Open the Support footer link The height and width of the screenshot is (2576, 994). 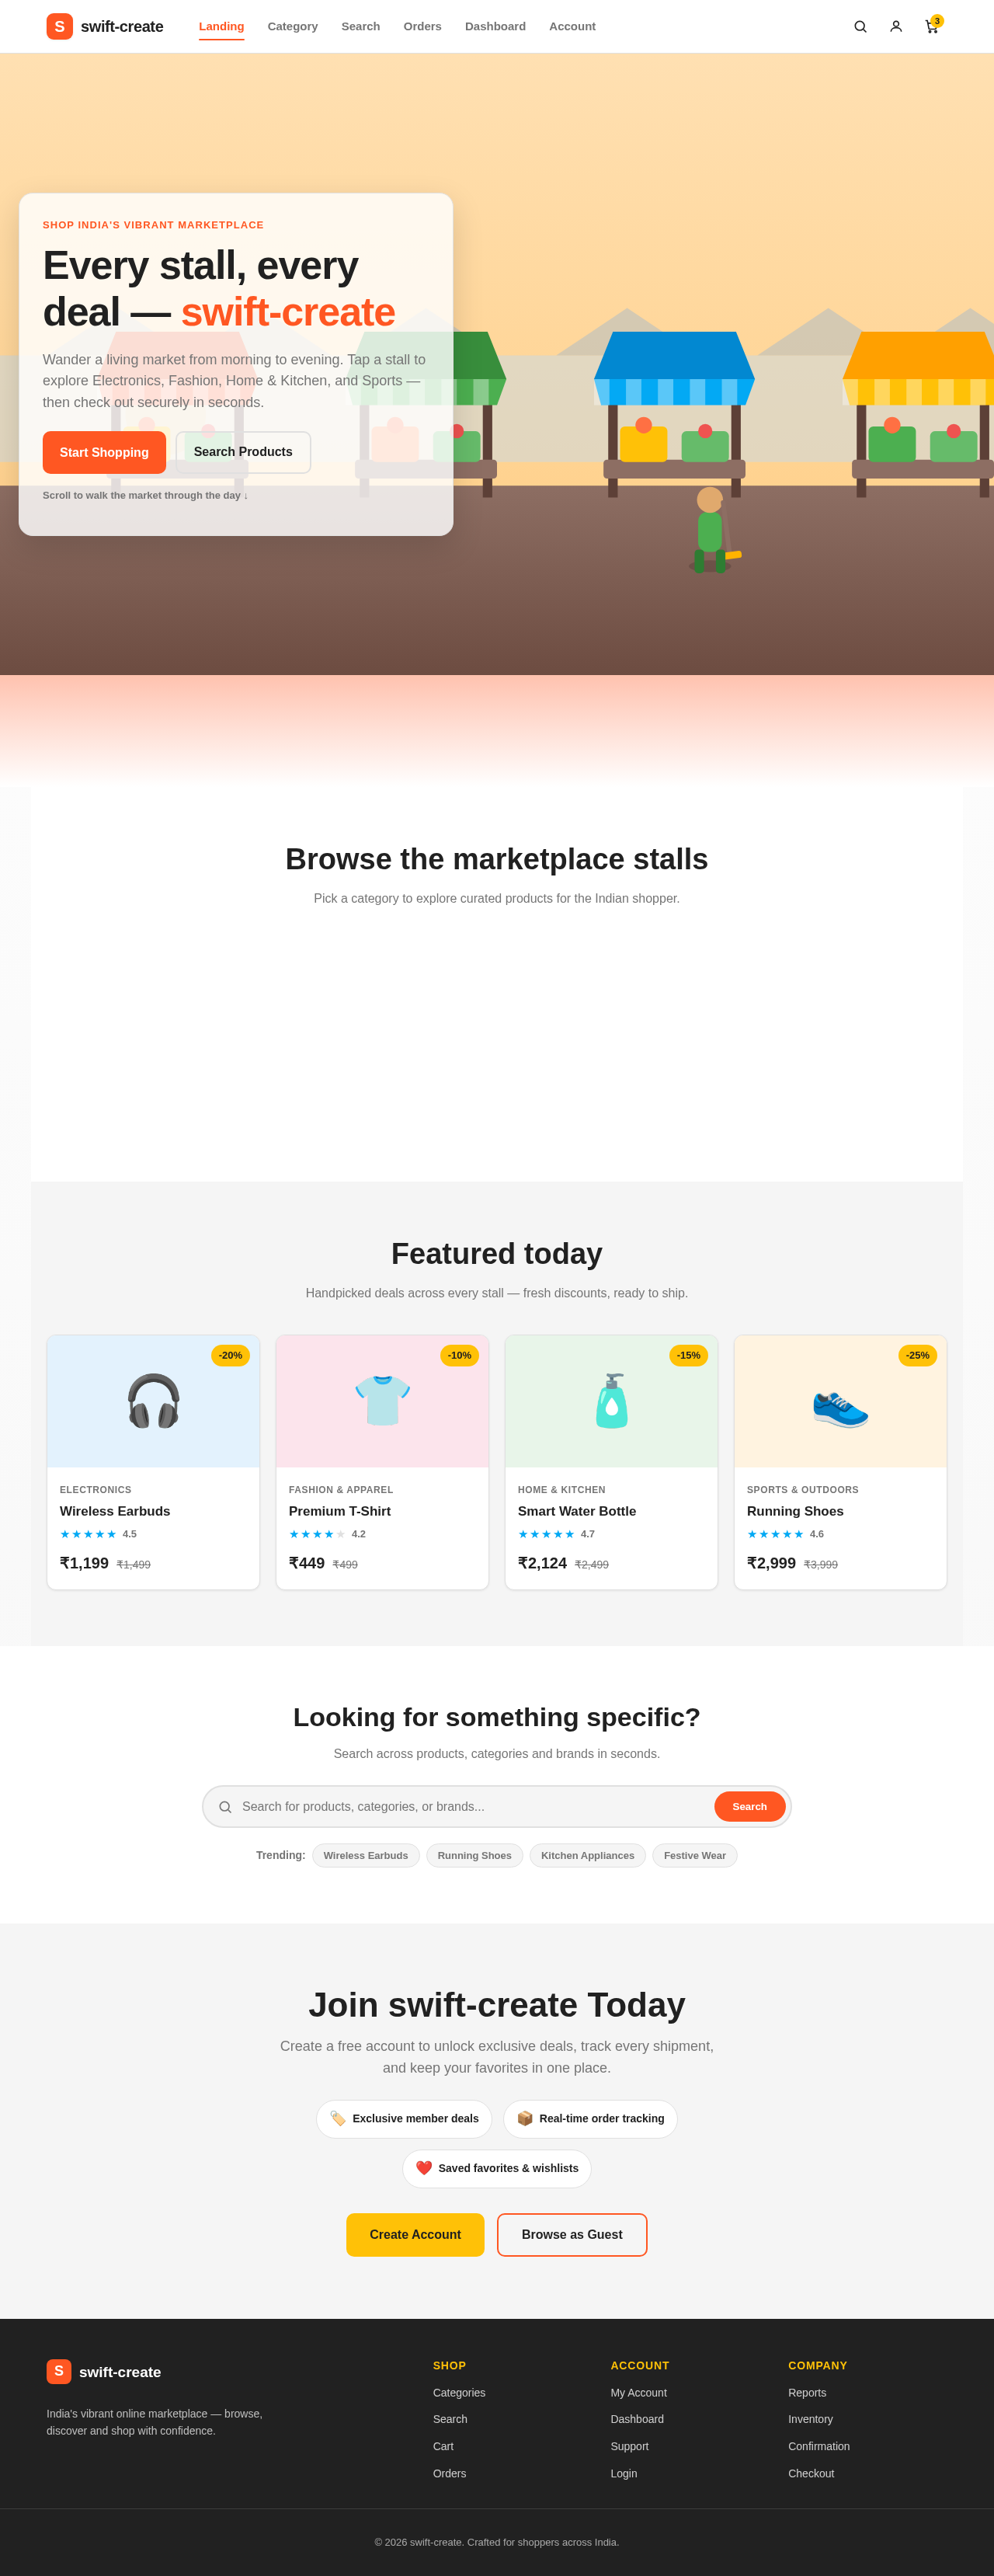(629, 2447)
